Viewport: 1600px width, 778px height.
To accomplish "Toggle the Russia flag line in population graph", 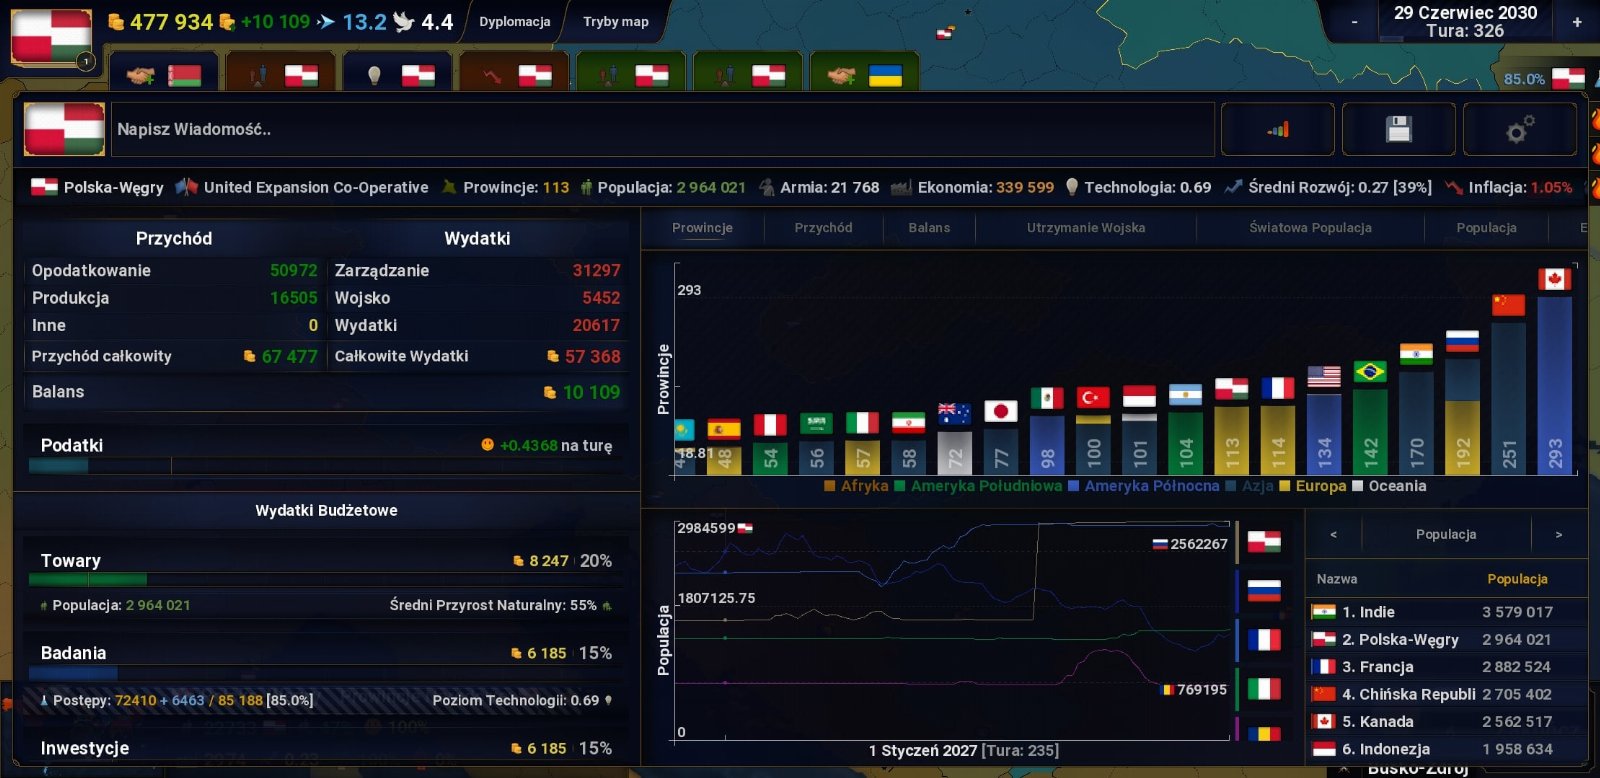I will pyautogui.click(x=1264, y=590).
